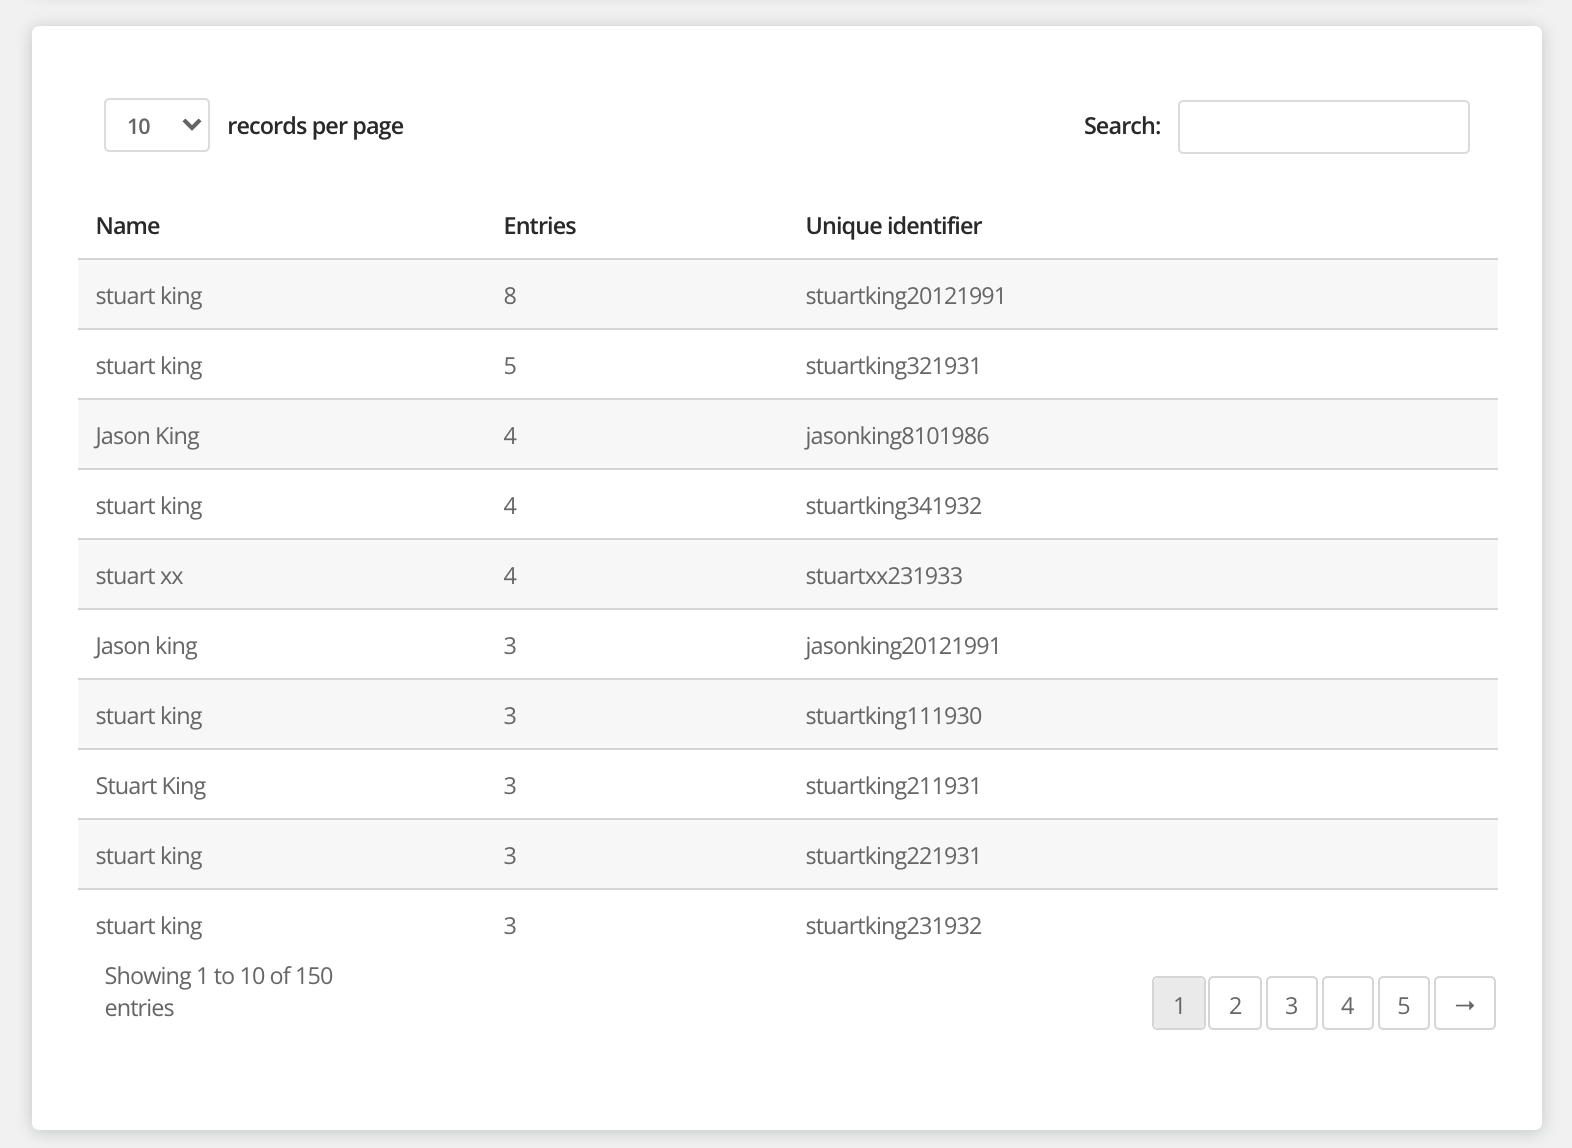Image resolution: width=1572 pixels, height=1148 pixels.
Task: Click identifier stuartking341932
Action: point(893,506)
